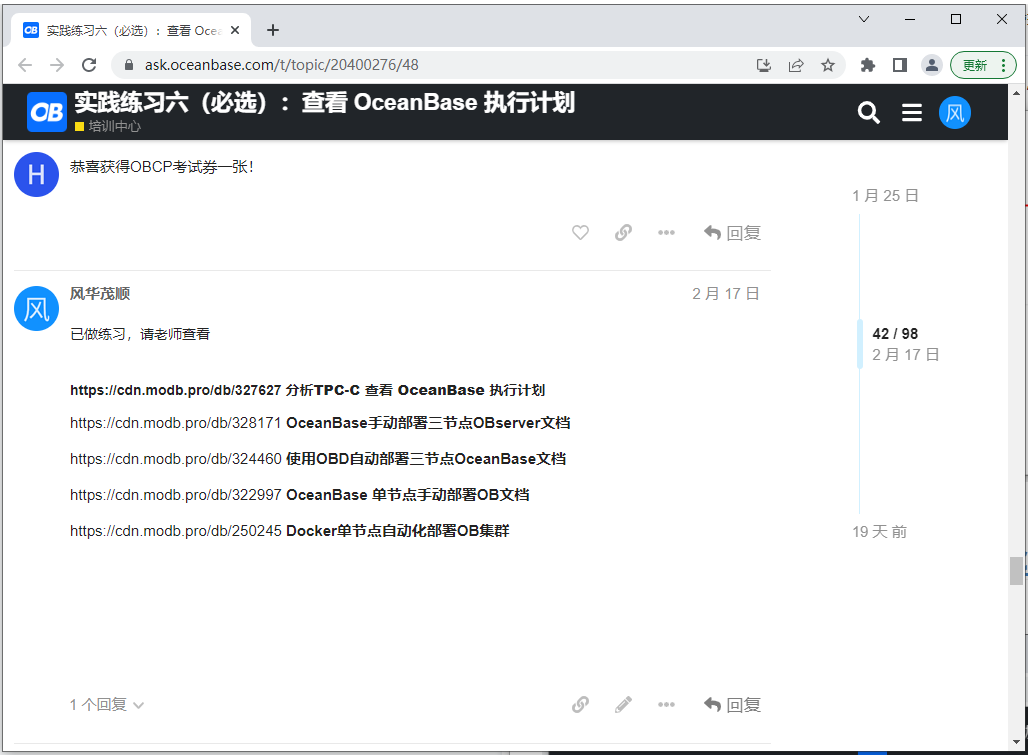Open link cdn.modb.pro/db/327627

[x=176, y=390]
